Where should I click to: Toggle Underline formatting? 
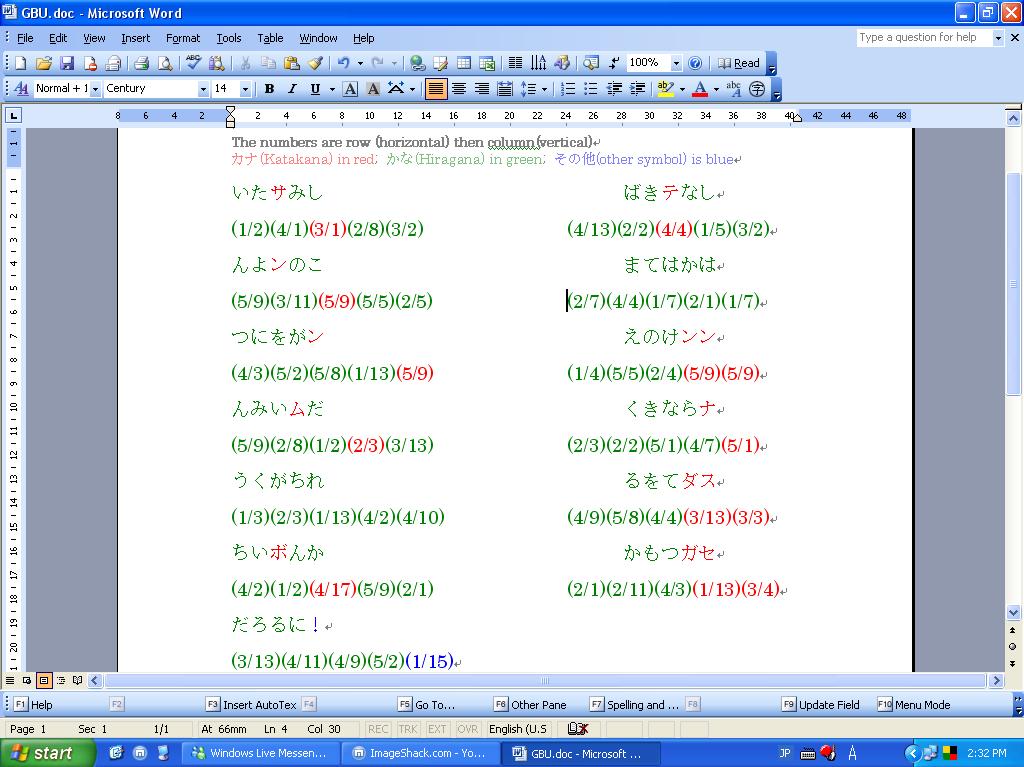(x=315, y=89)
